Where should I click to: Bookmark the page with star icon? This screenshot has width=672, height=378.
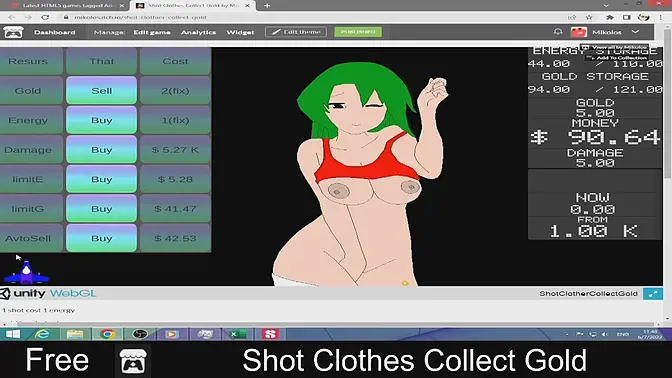click(x=589, y=18)
